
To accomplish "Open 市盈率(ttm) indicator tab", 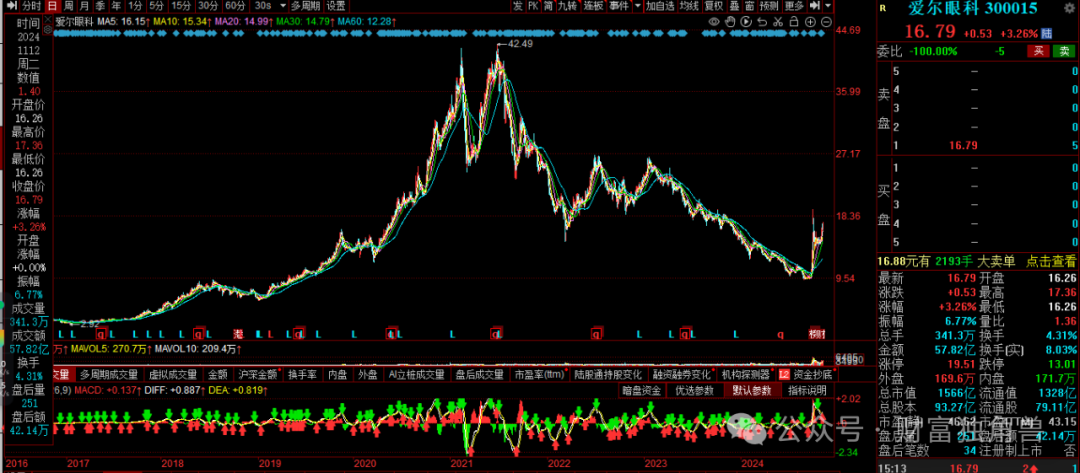I will [x=539, y=375].
